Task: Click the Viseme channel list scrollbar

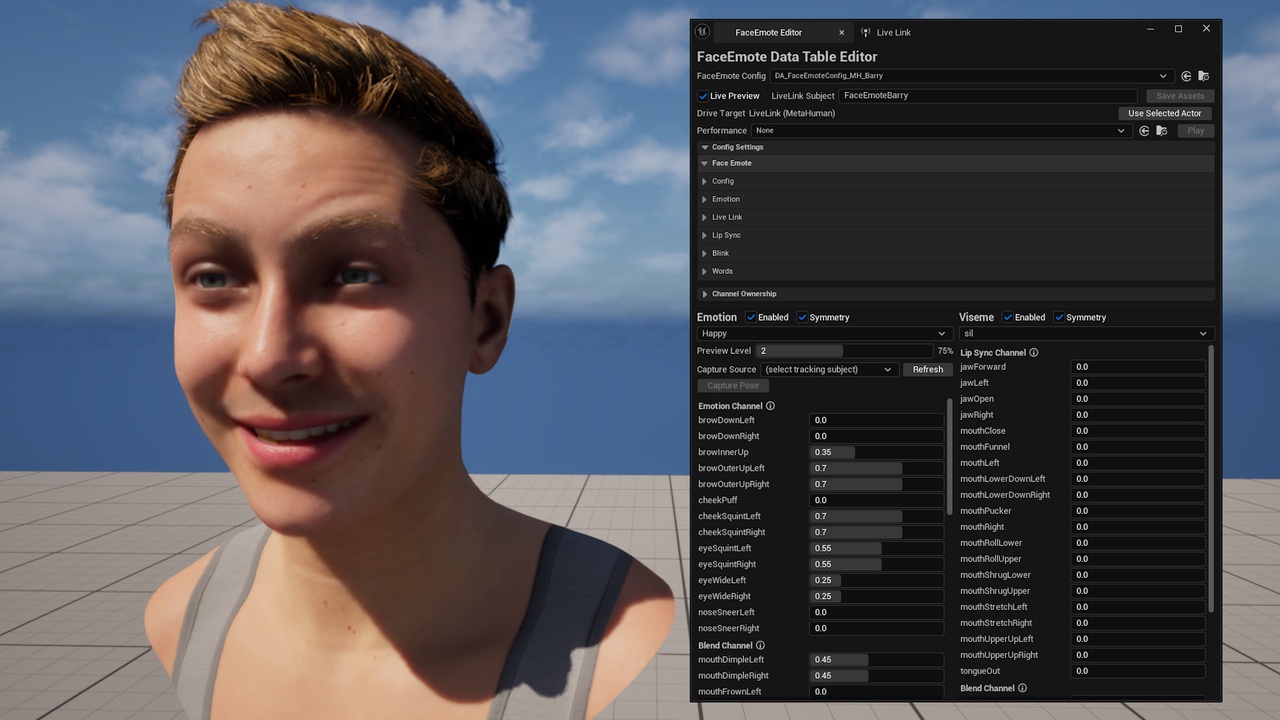Action: 1211,478
